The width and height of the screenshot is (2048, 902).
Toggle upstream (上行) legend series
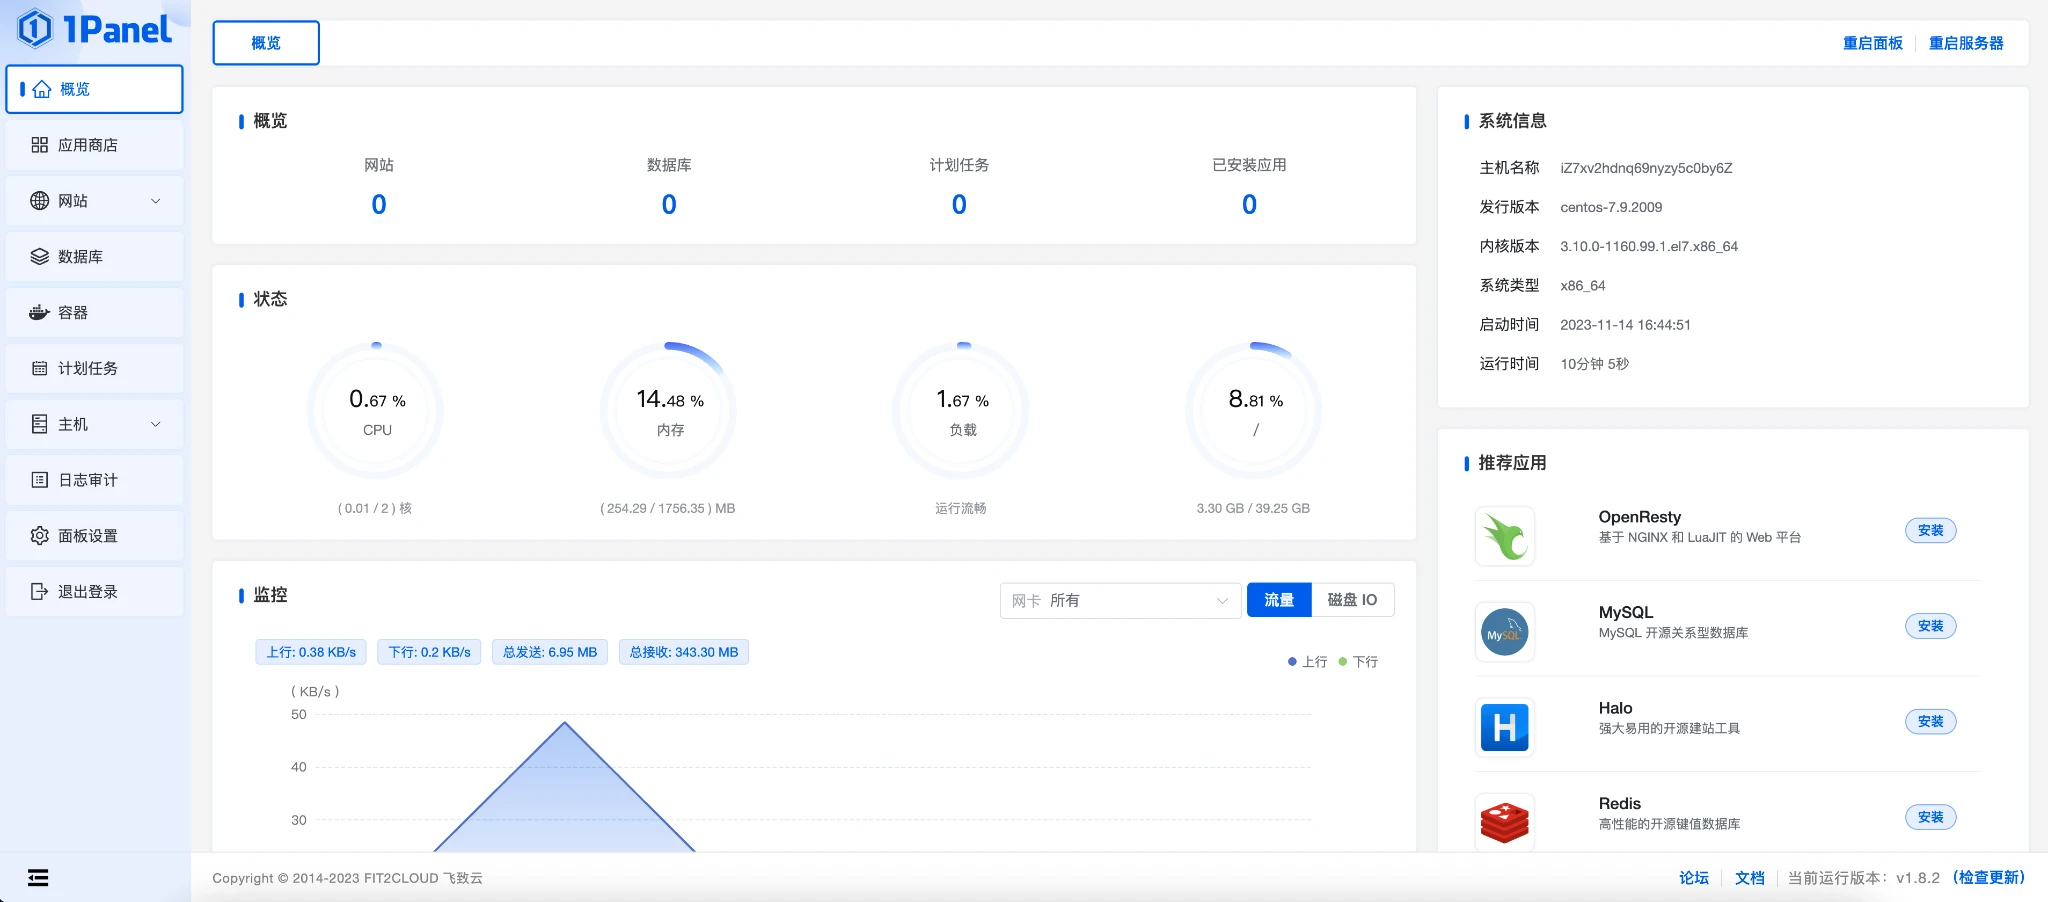(1308, 662)
